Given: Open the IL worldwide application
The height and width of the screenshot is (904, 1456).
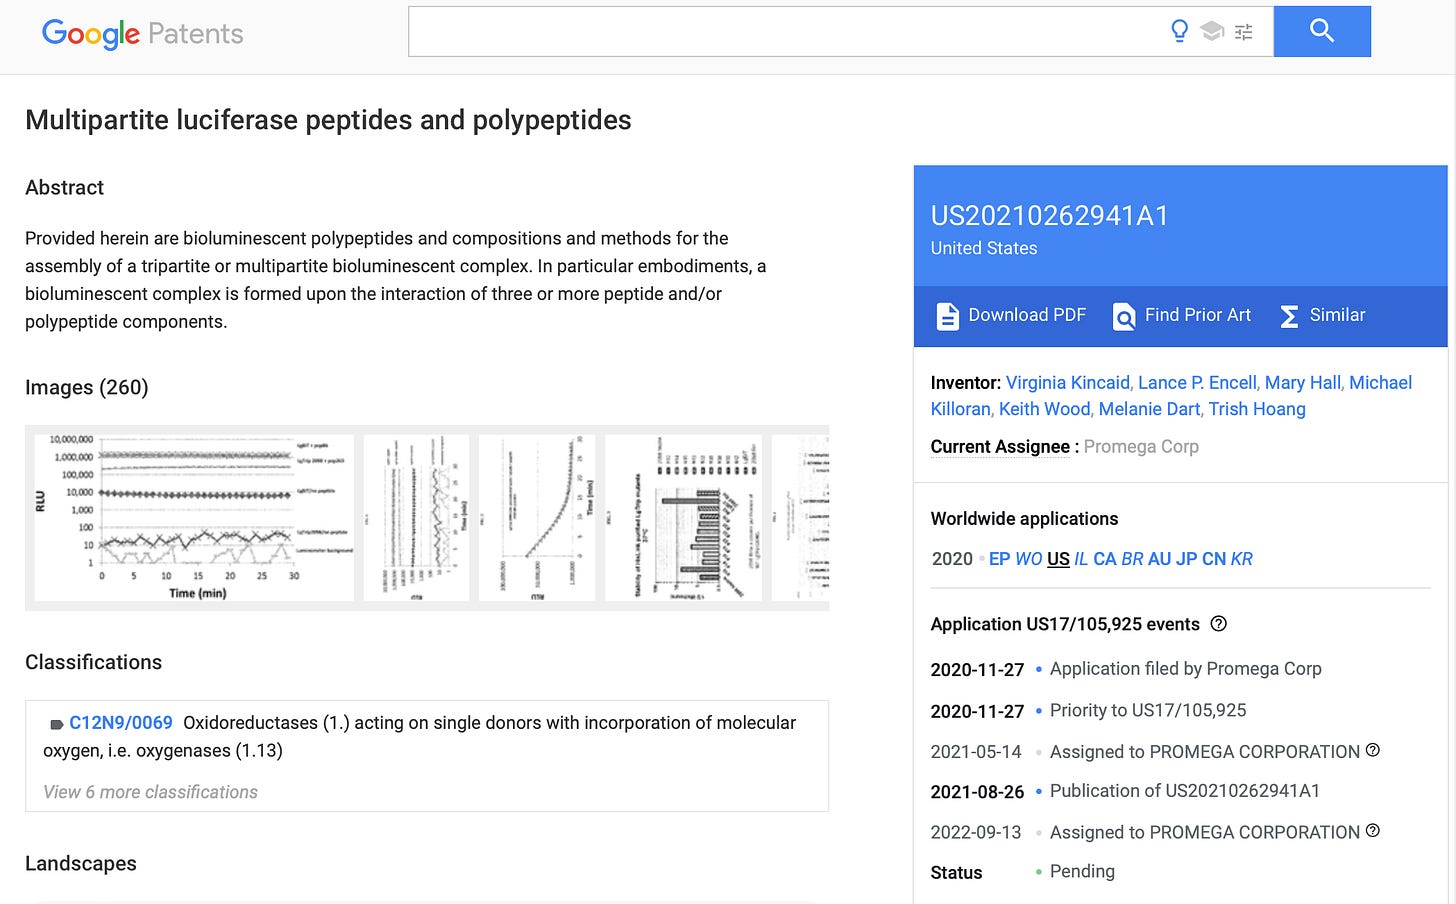Looking at the screenshot, I should (x=1081, y=559).
